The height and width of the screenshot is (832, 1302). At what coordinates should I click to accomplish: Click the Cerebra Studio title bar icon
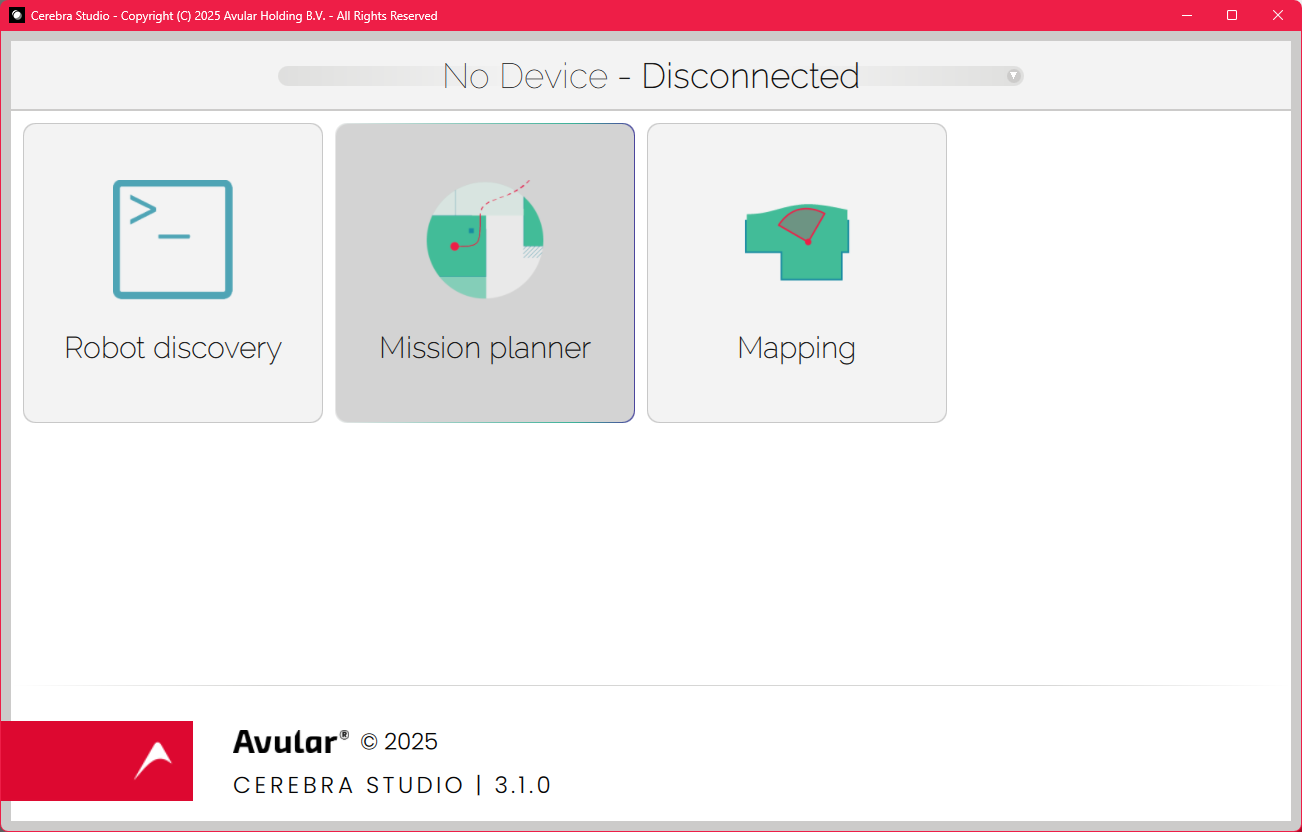tap(17, 15)
